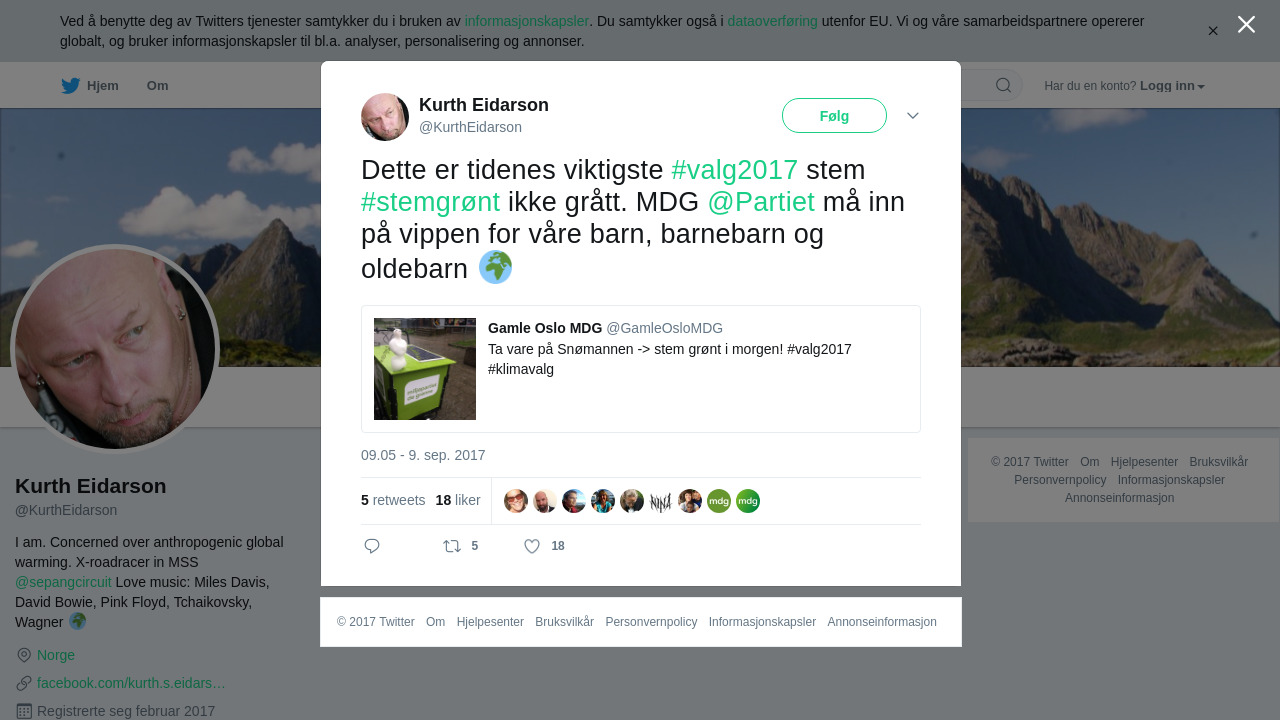This screenshot has height=720, width=1280.
Task: Close the tweet overlay with large X
Action: coord(1246,24)
